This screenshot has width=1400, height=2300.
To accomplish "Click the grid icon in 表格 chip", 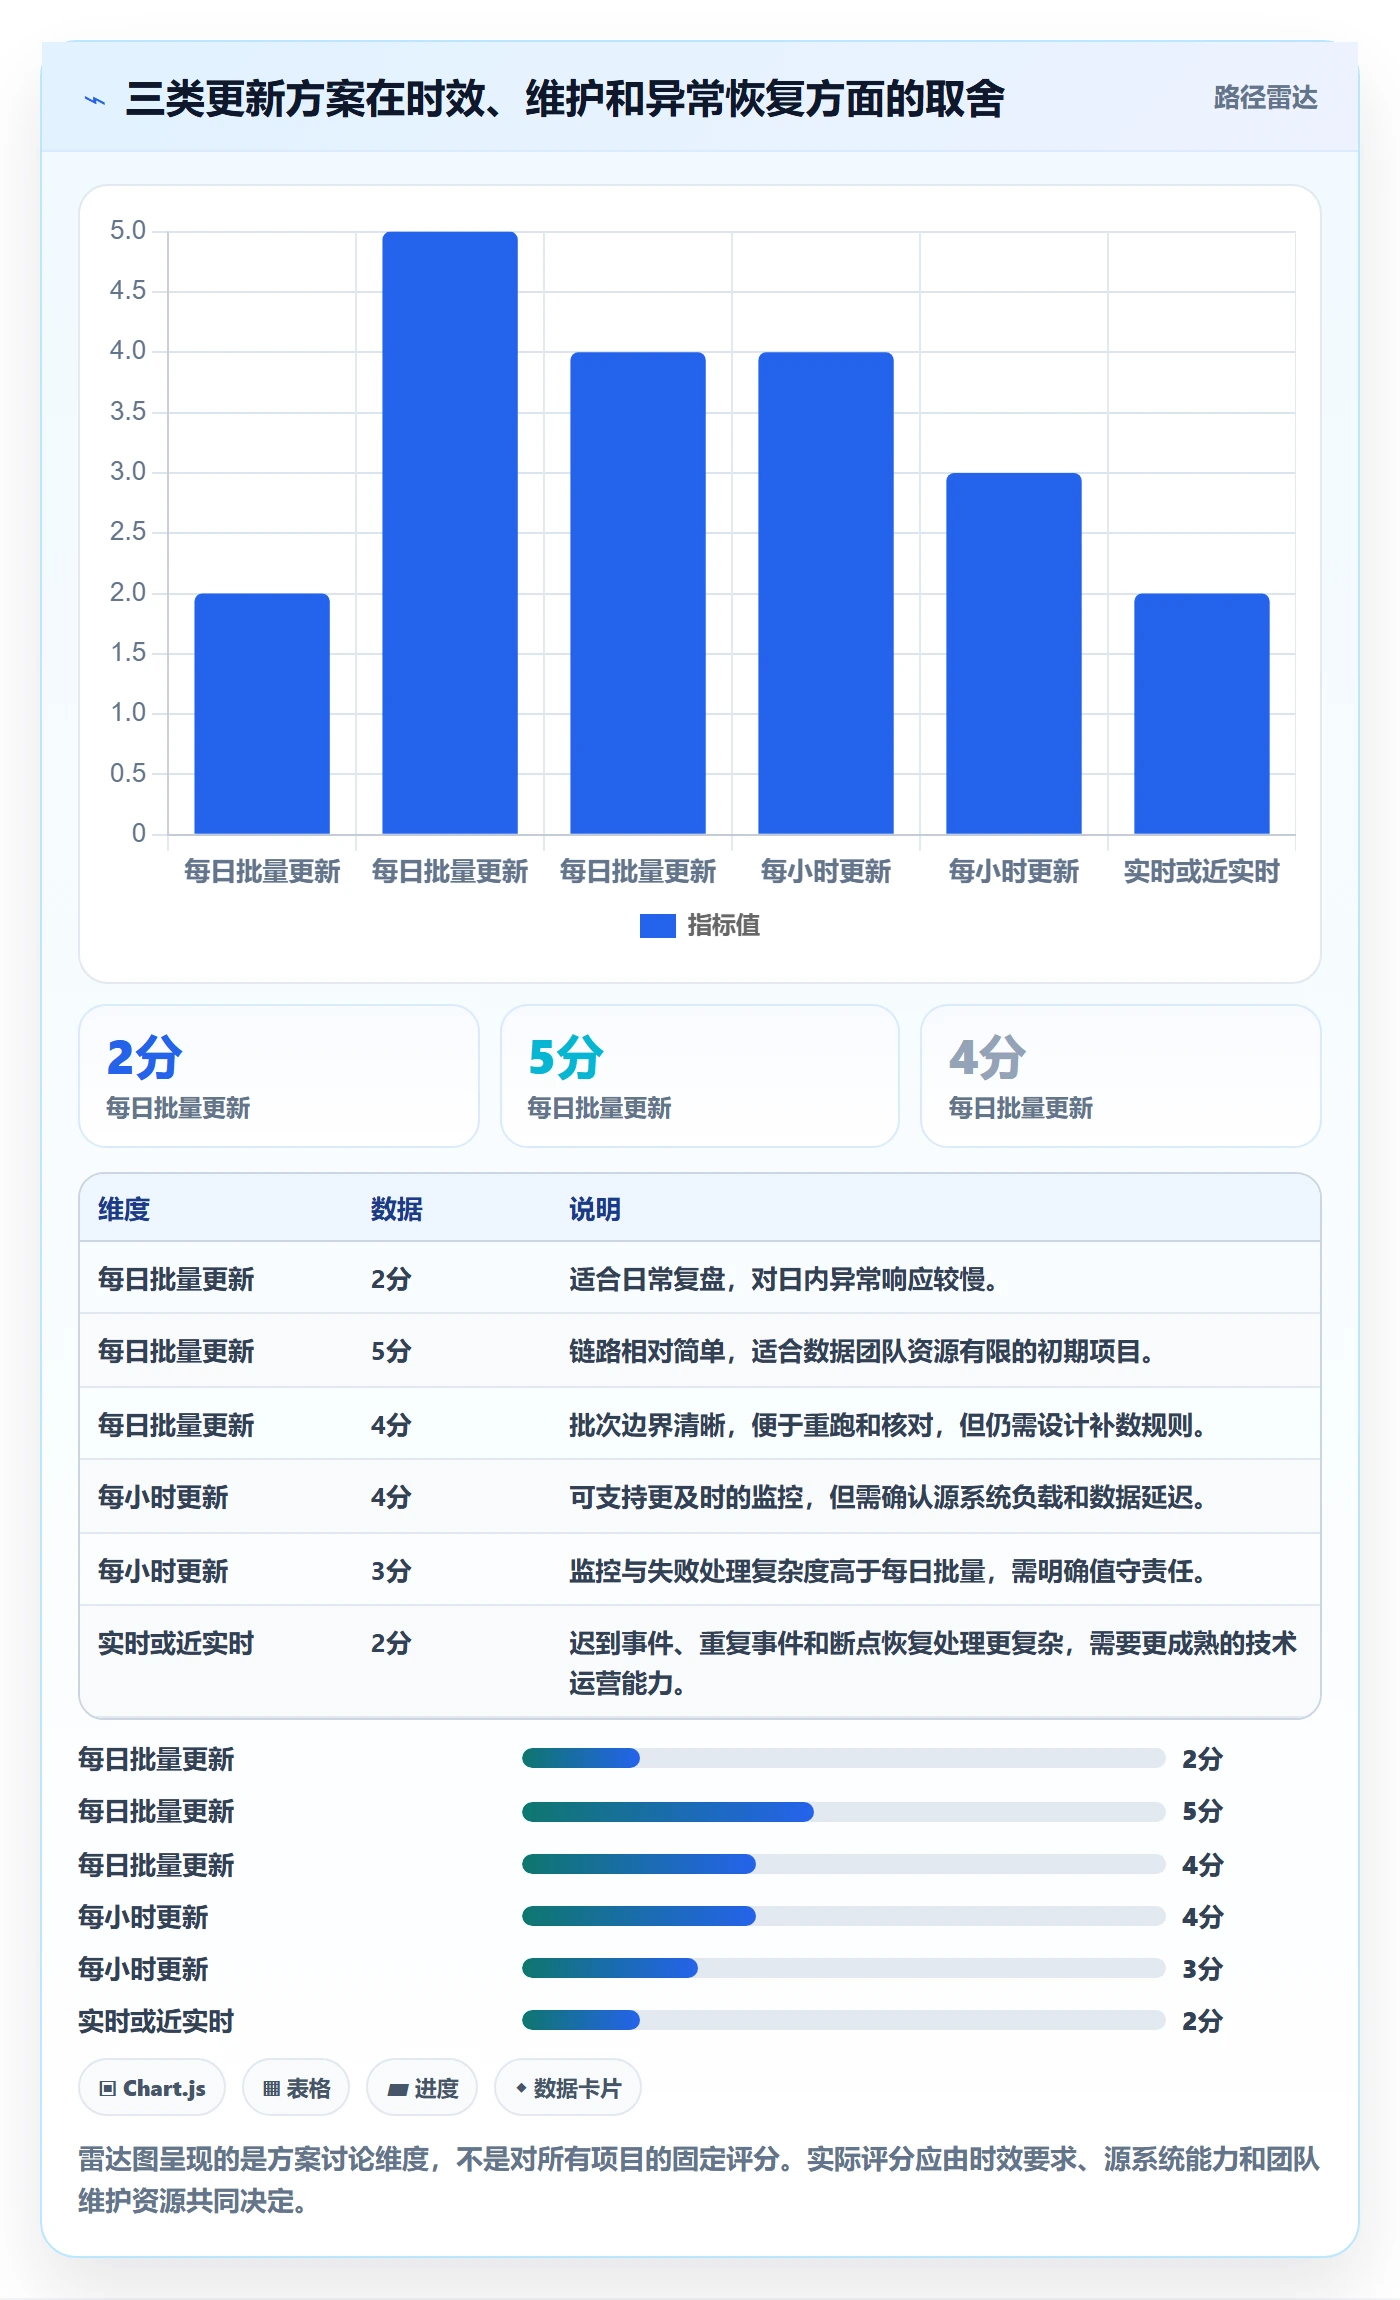I will coord(271,2088).
